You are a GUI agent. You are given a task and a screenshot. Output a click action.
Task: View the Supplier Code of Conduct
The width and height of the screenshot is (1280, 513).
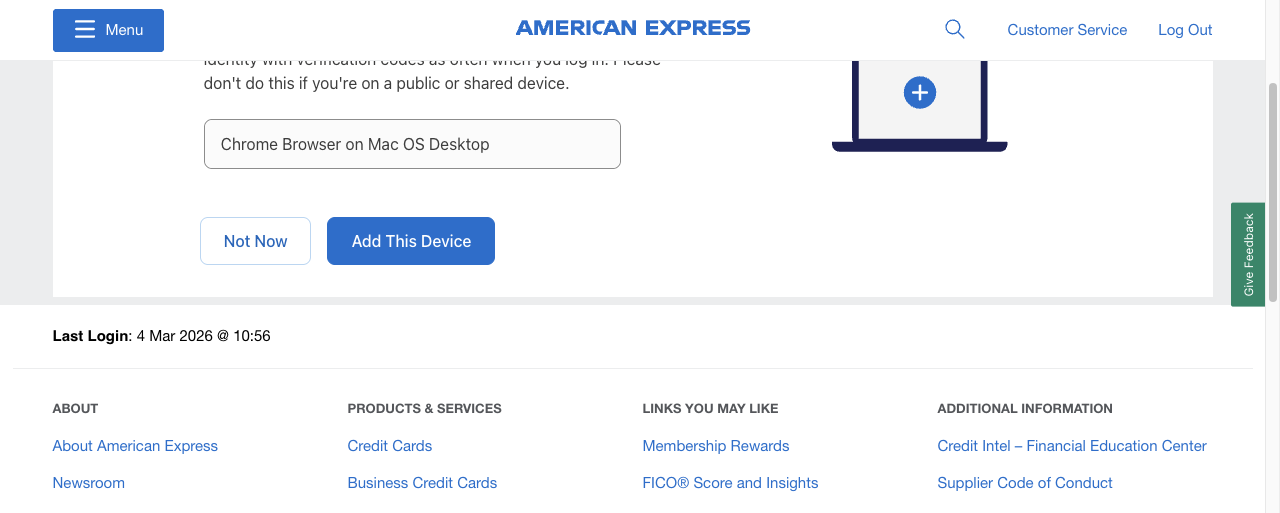coord(1025,483)
